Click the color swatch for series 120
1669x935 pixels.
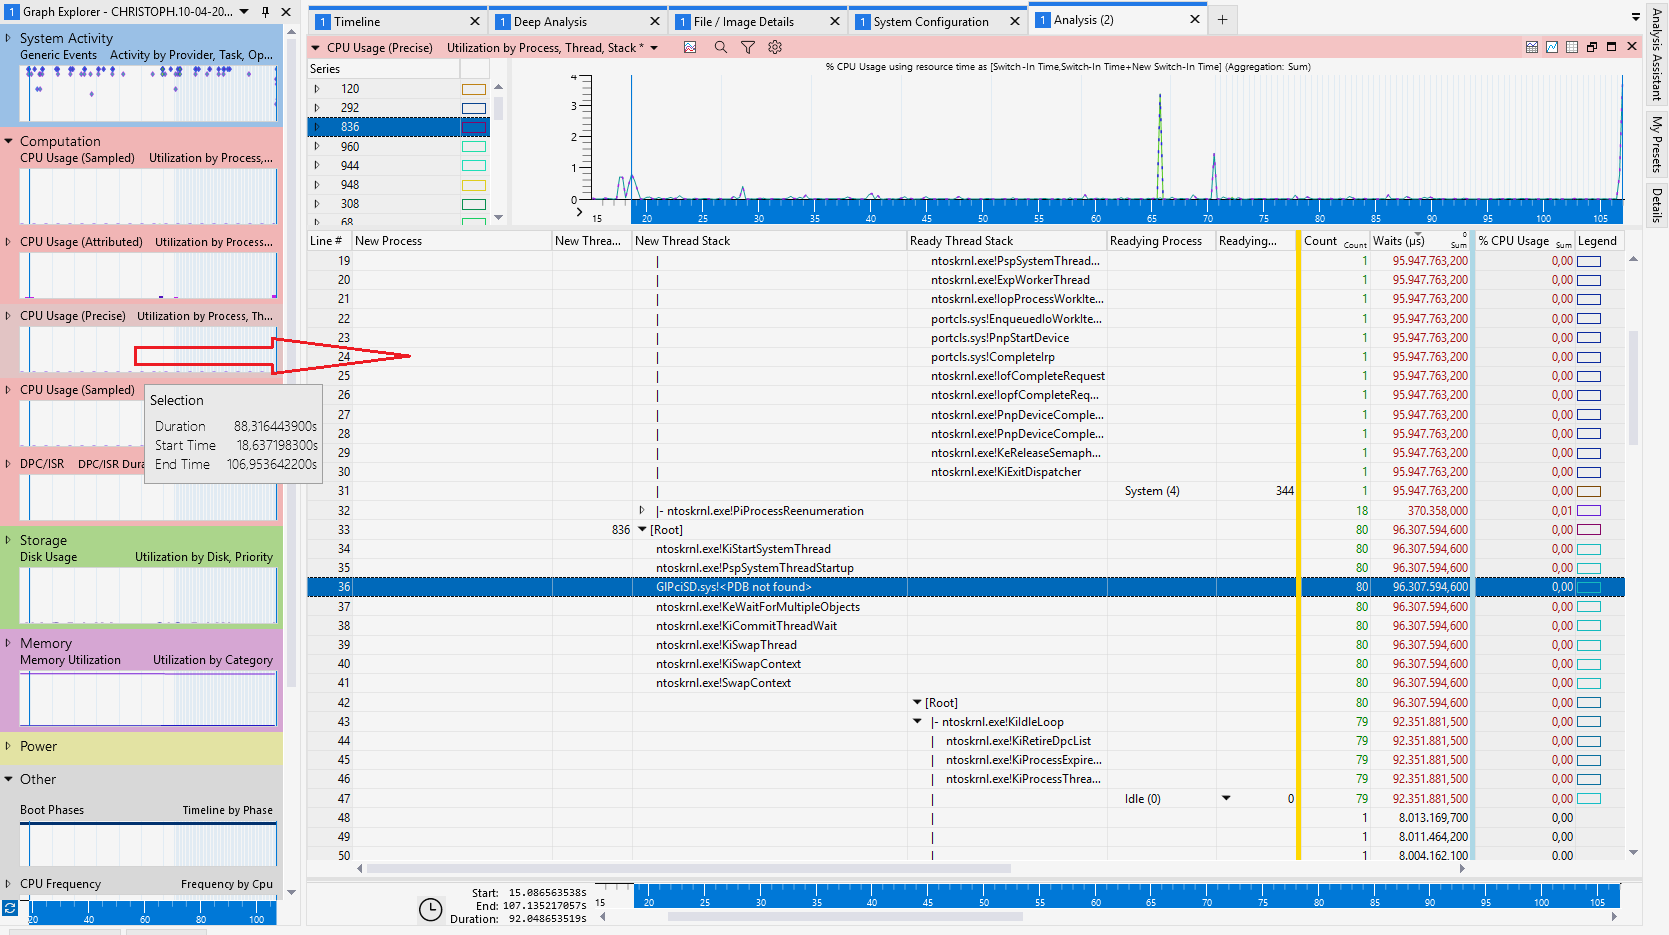point(474,89)
